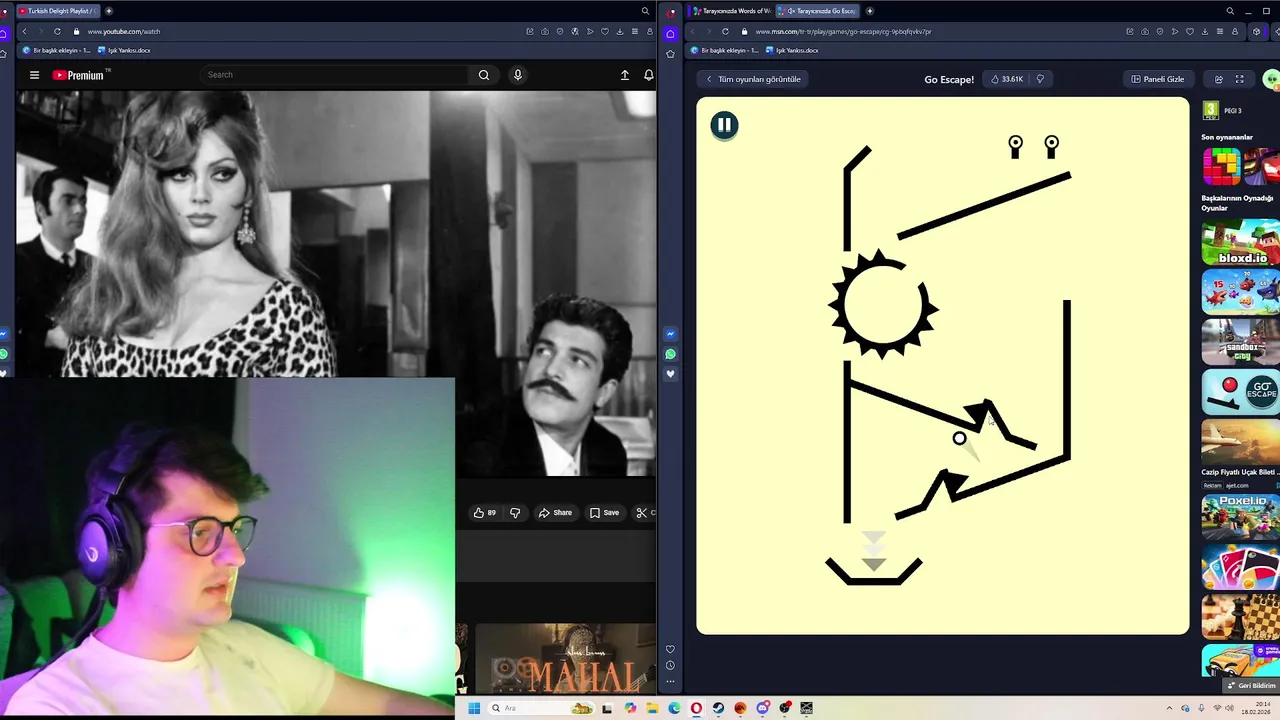Pause the Go Escape game
Screen dimensions: 1280x720
(x=724, y=125)
